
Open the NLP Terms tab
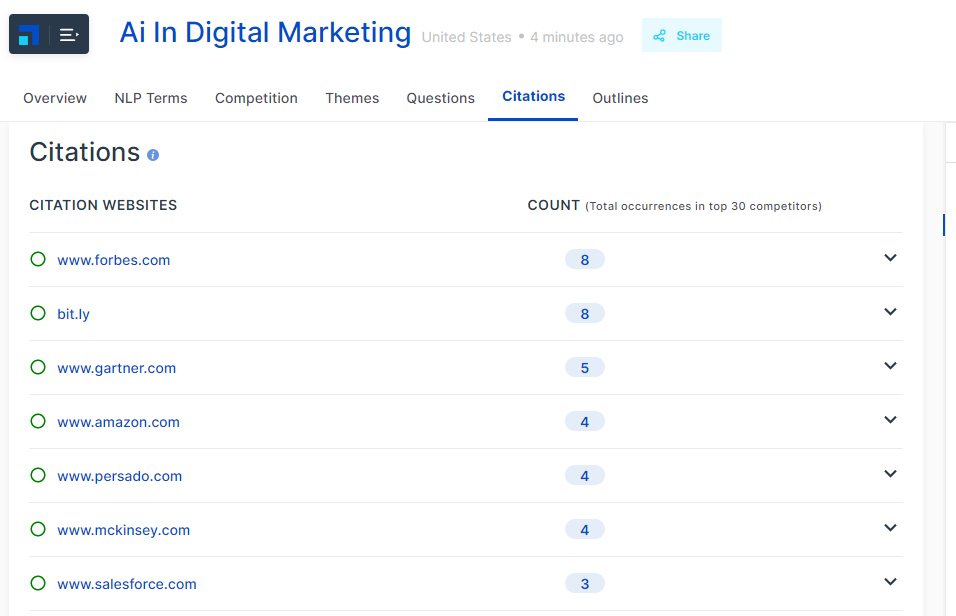point(151,98)
